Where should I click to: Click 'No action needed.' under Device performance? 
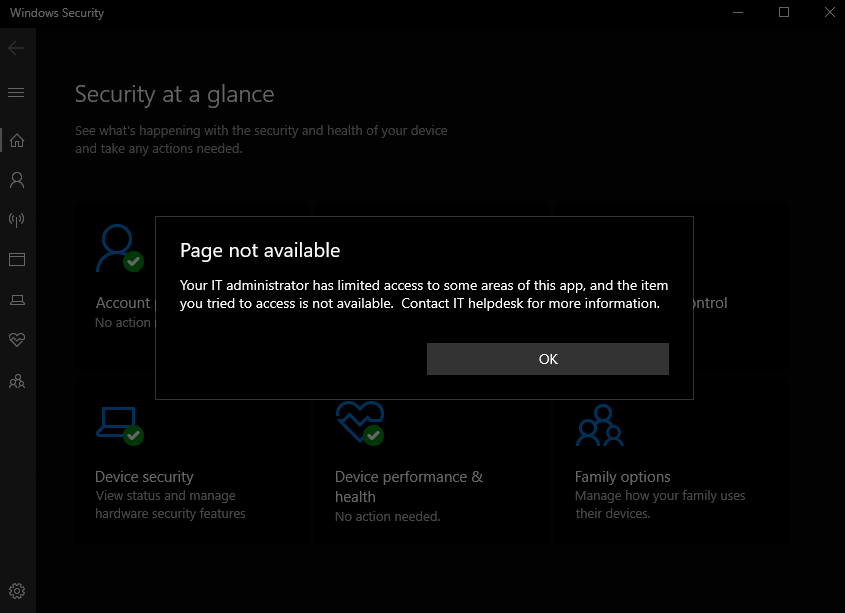[387, 516]
